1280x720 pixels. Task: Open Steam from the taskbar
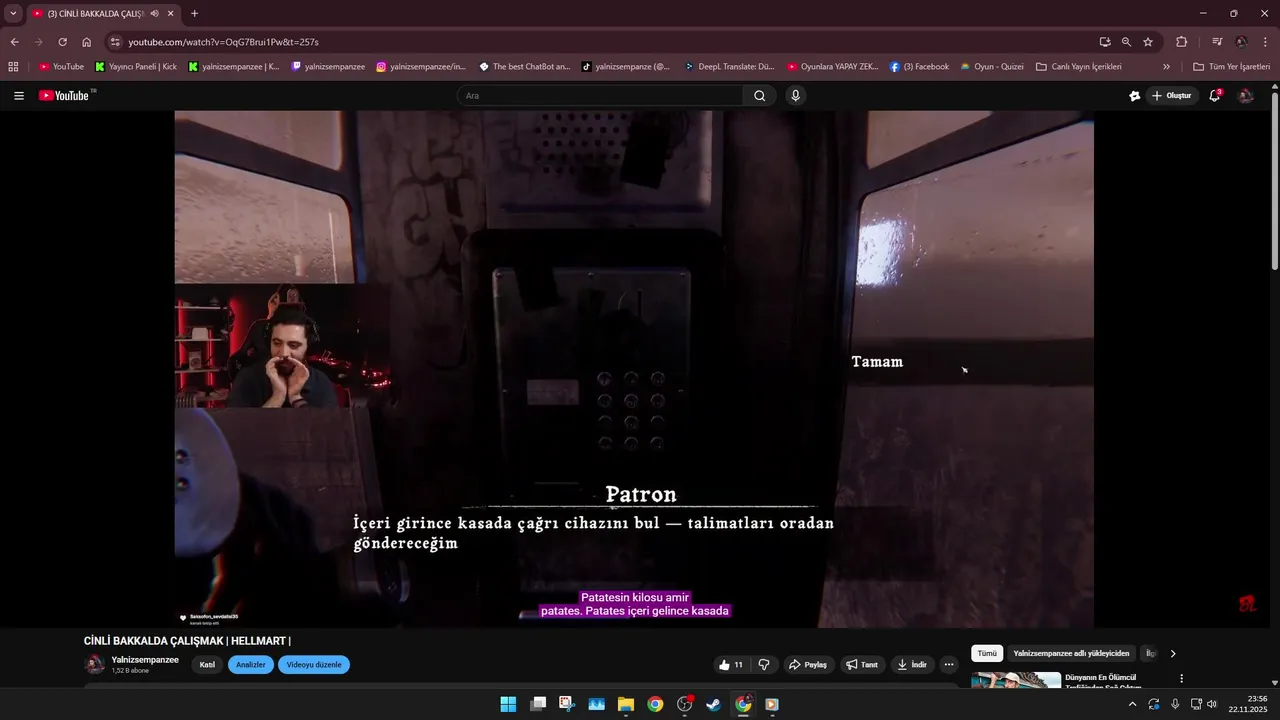tap(713, 704)
